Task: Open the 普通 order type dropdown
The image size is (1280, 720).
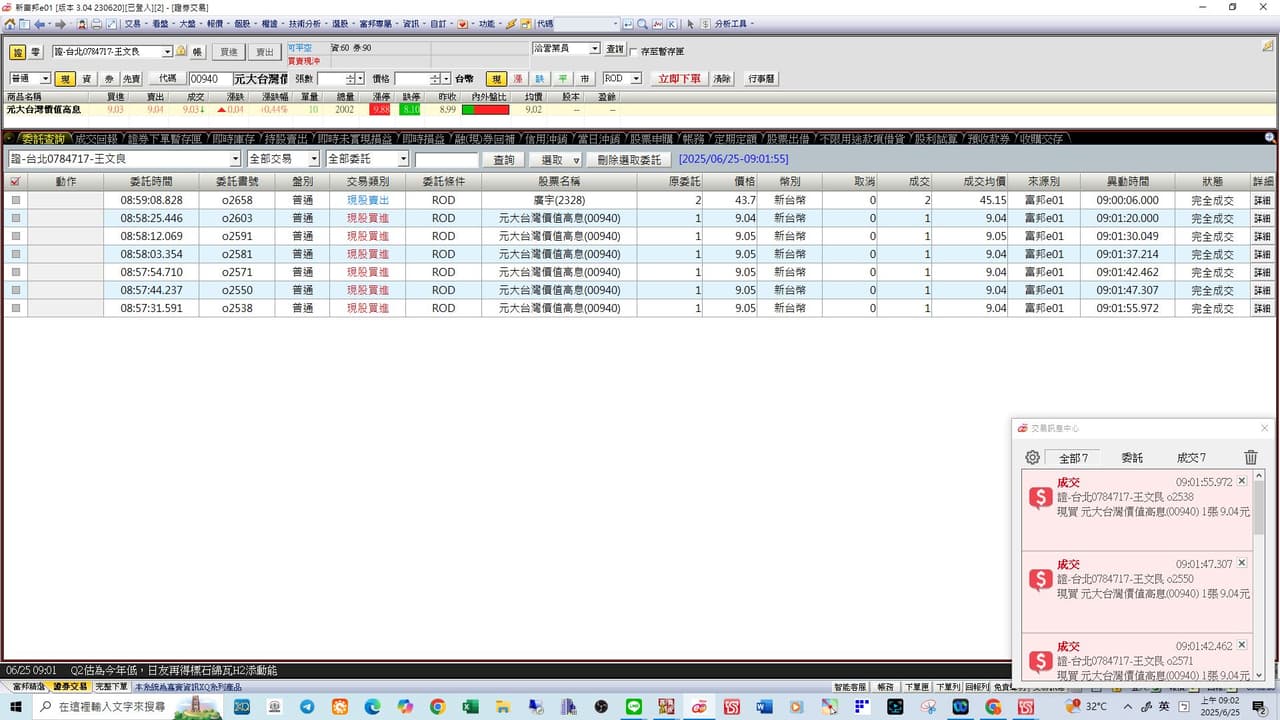Action: coord(45,79)
